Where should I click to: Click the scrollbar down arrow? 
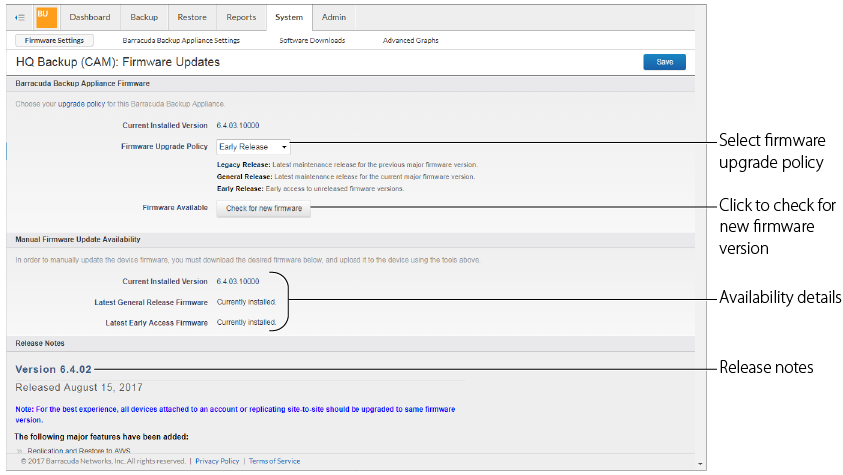coord(700,463)
